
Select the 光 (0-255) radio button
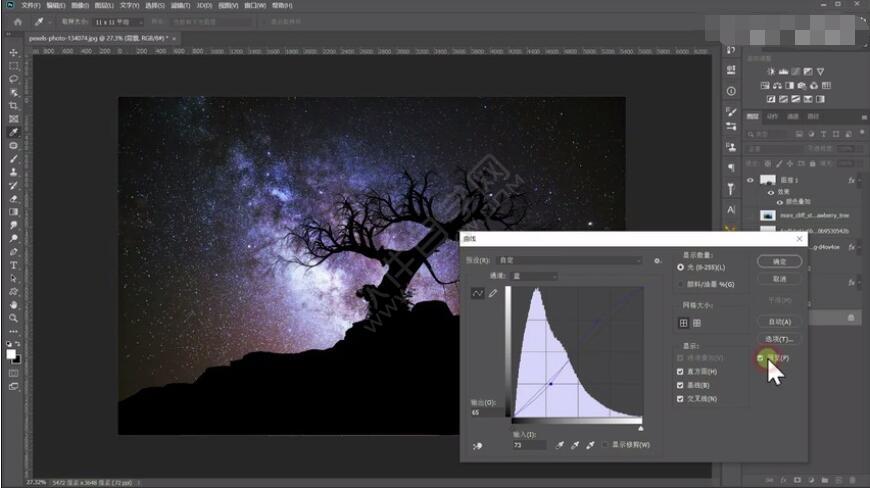pos(681,268)
